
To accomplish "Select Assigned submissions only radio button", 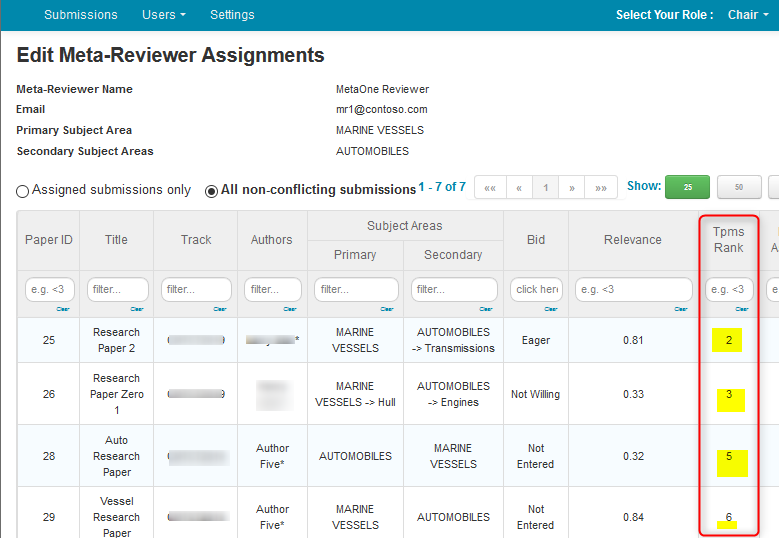I will click(x=22, y=191).
